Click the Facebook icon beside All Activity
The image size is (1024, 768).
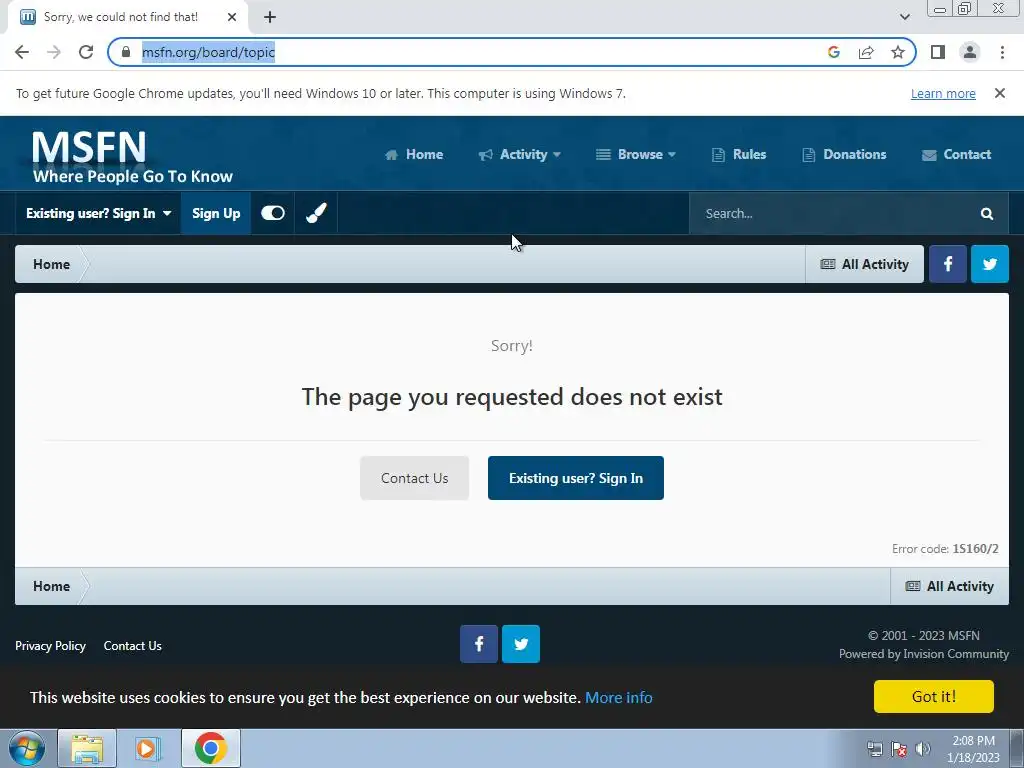(x=948, y=264)
